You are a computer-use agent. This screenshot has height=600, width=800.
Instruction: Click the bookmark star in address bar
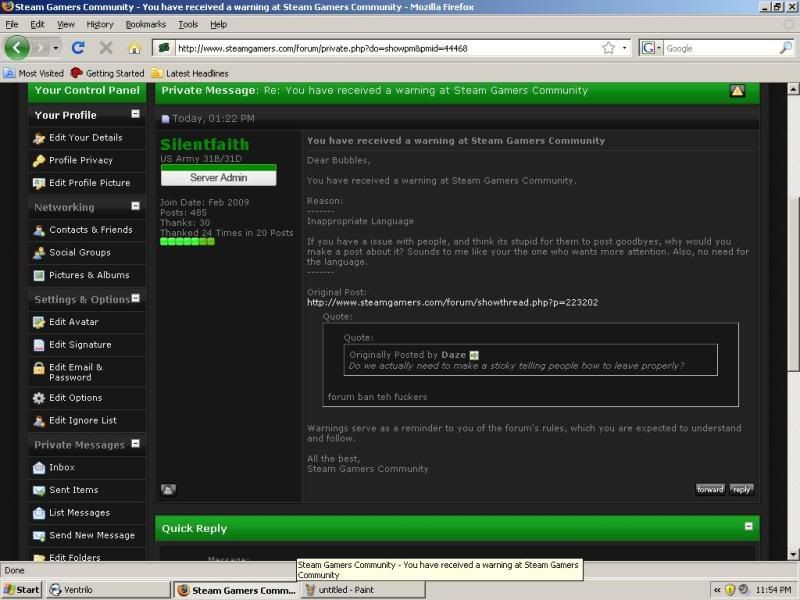click(608, 48)
